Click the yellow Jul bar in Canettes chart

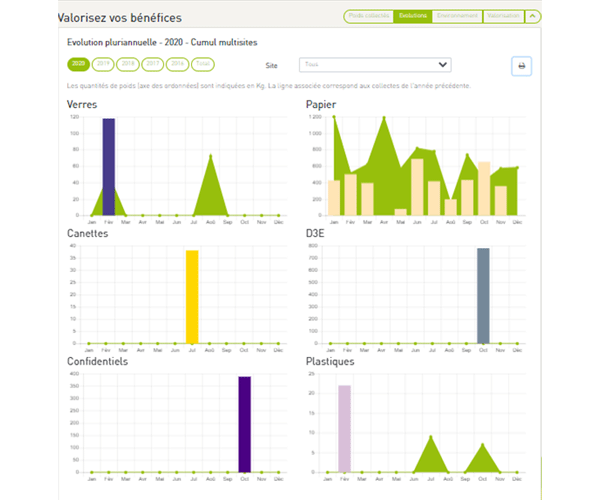point(192,297)
